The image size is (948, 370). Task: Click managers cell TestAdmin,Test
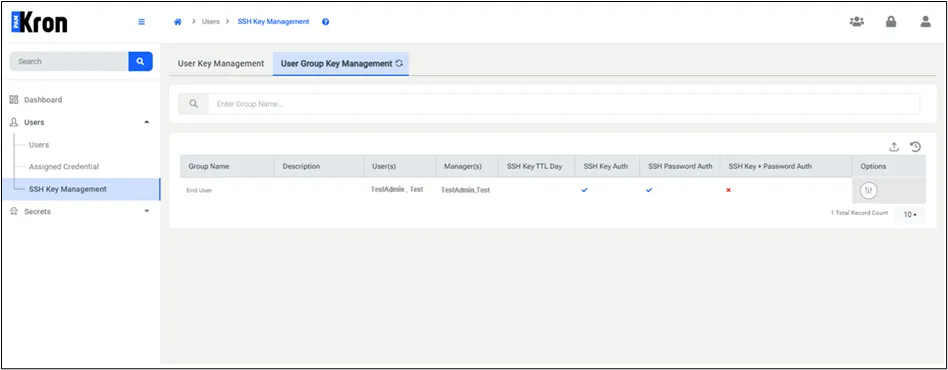[x=465, y=190]
